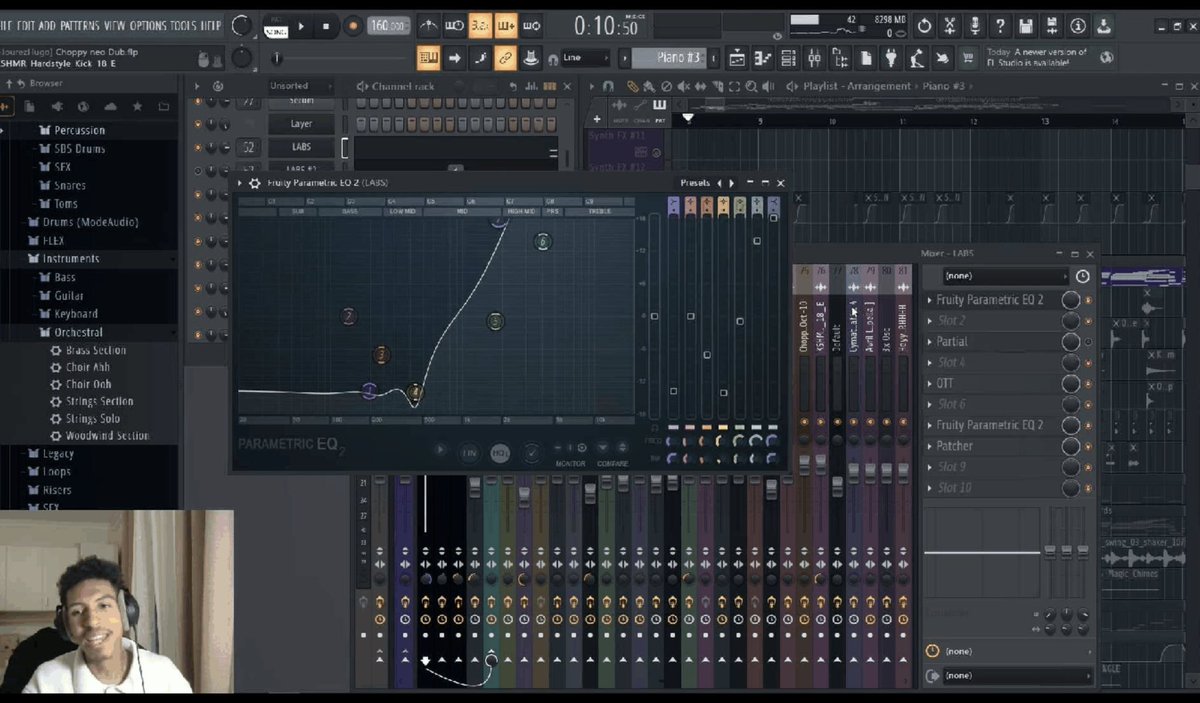1200x703 pixels.
Task: Toggle the enable light for the OTT effect slot
Action: pos(1089,384)
